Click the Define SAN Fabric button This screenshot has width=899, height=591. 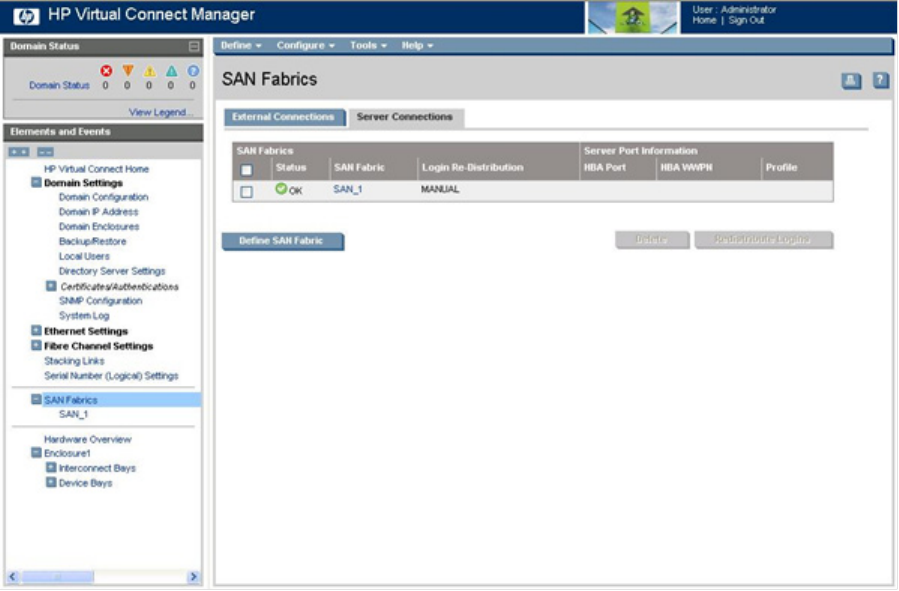tap(282, 241)
